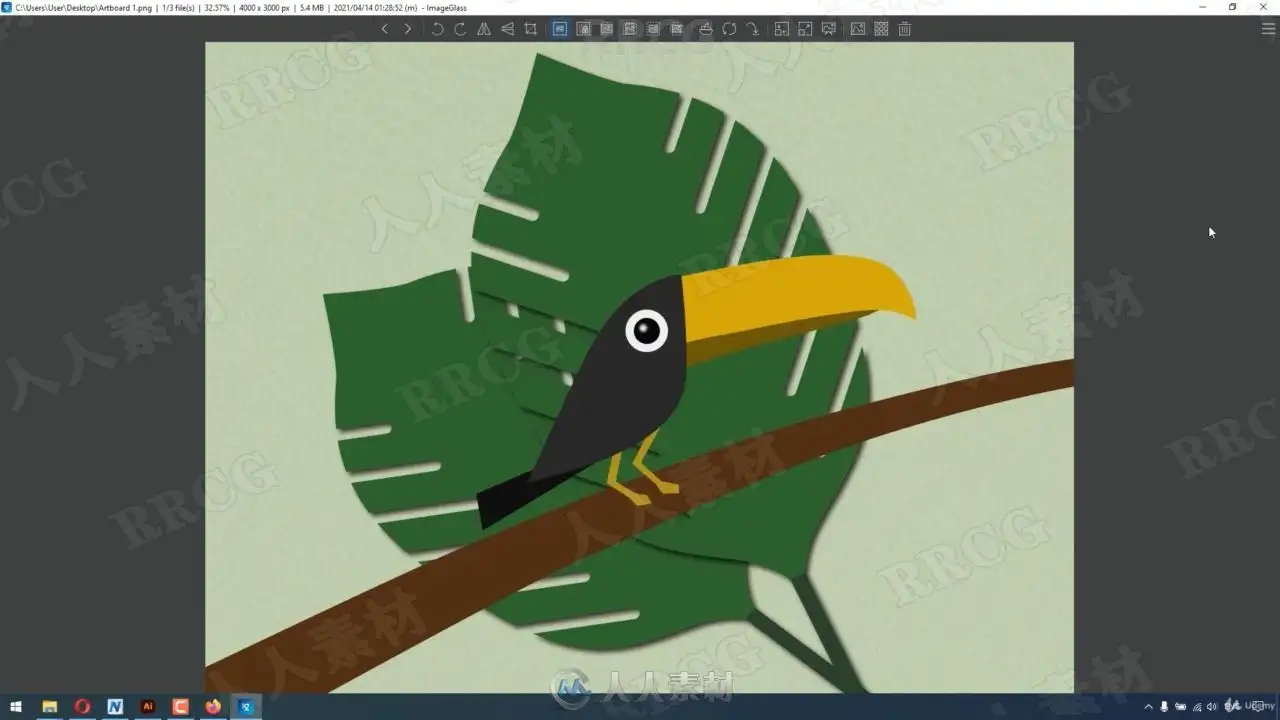This screenshot has height=720, width=1280.
Task: Rotate image counterclockwise
Action: (437, 29)
